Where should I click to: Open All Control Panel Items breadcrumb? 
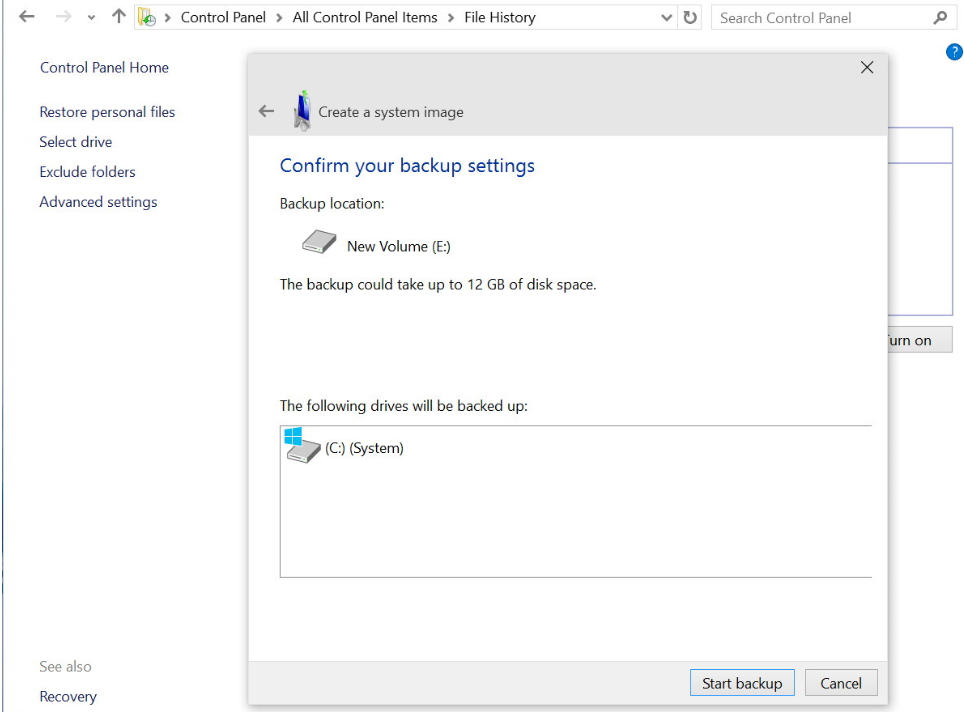click(365, 17)
